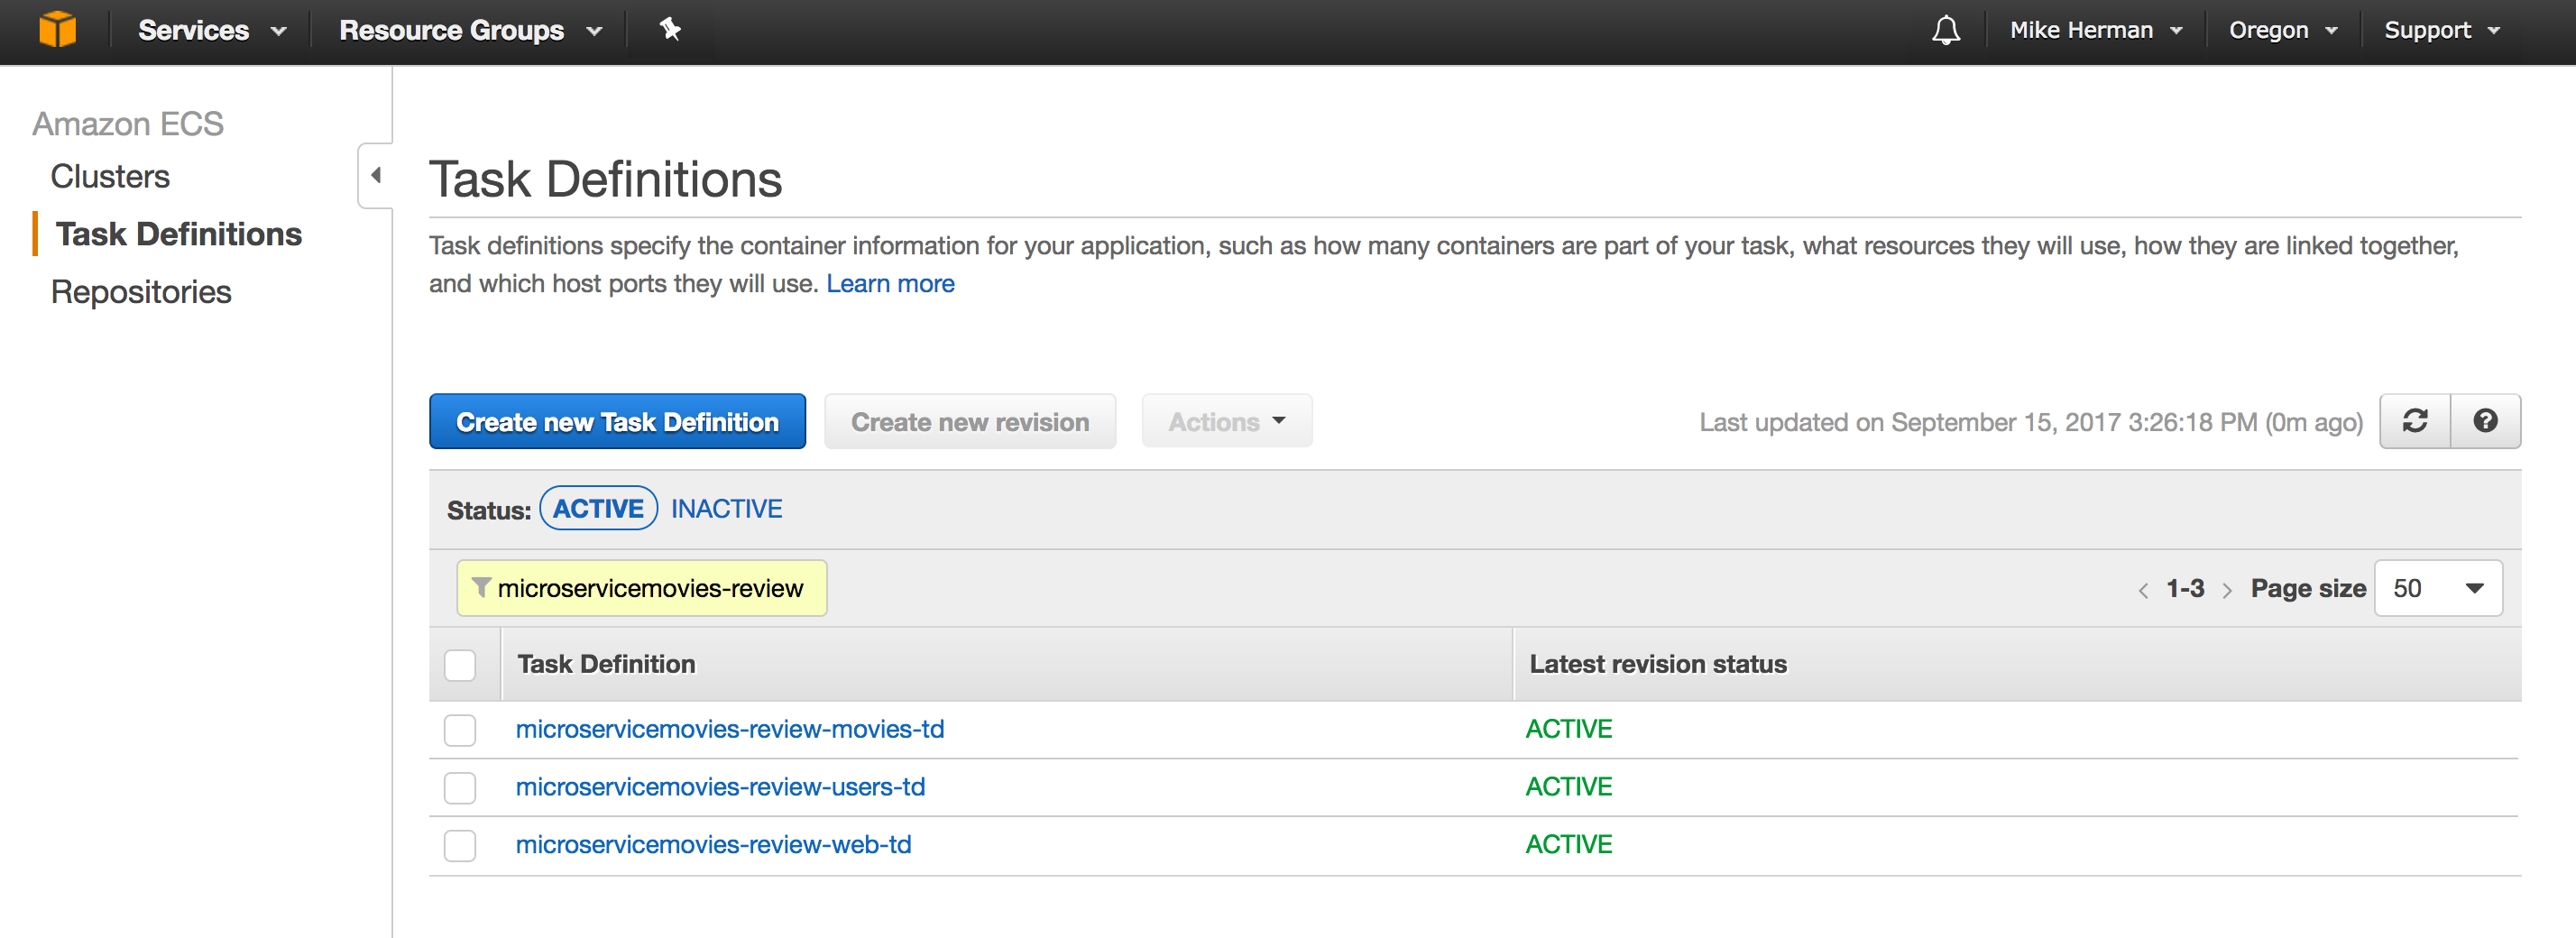The image size is (2576, 938).
Task: Click Create new Task Definition
Action: coord(617,421)
